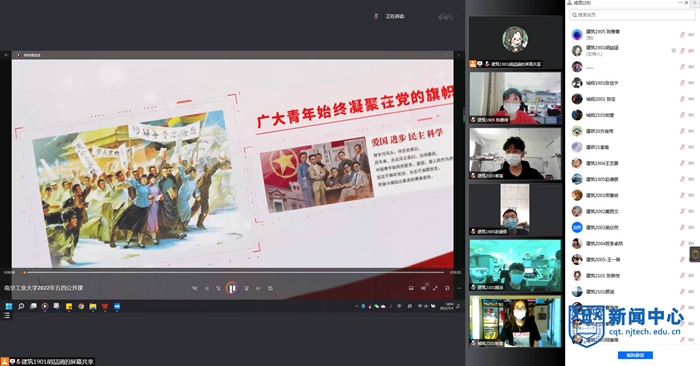
Task: Select the red-shirt masked participant video thumbnail
Action: point(515,98)
